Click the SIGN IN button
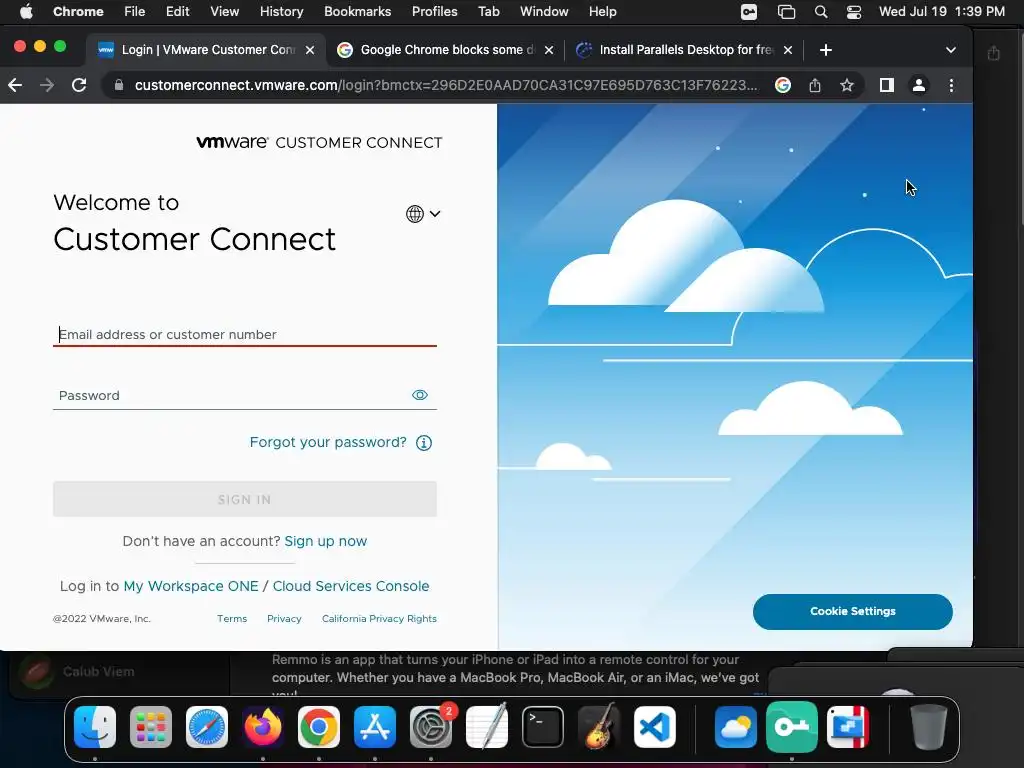Viewport: 1024px width, 768px height. point(245,499)
